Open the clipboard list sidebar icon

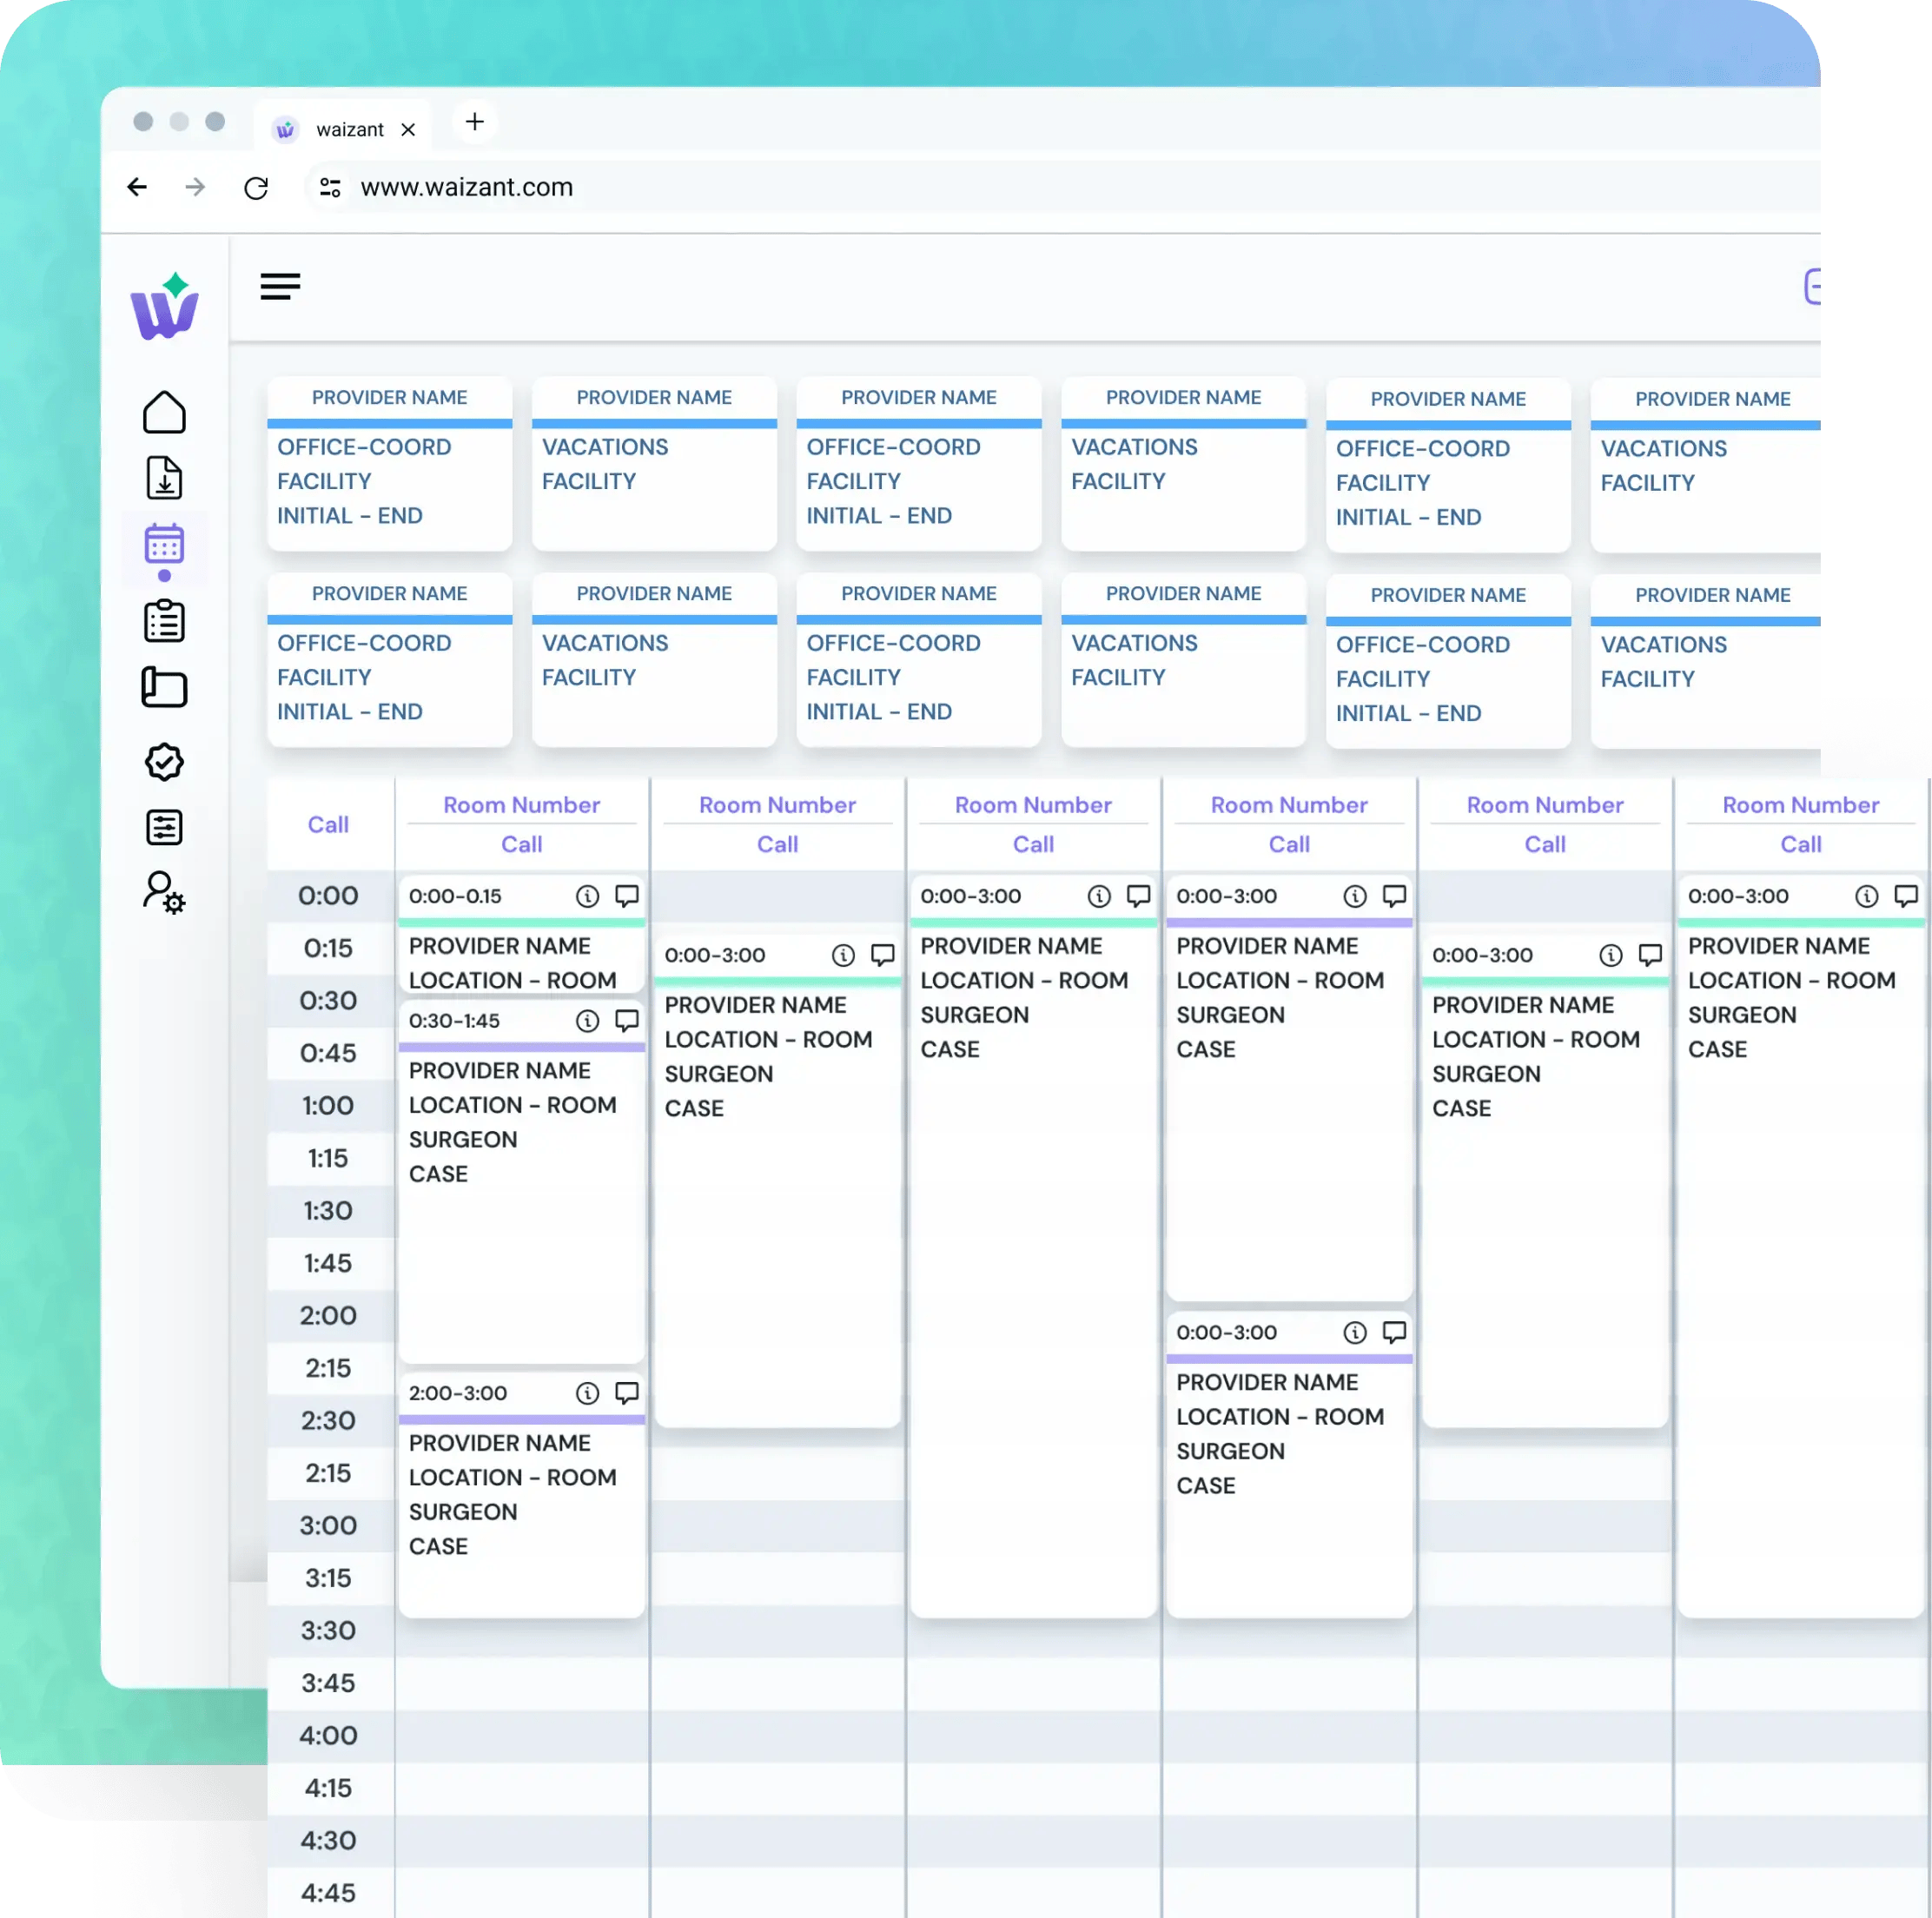(164, 621)
